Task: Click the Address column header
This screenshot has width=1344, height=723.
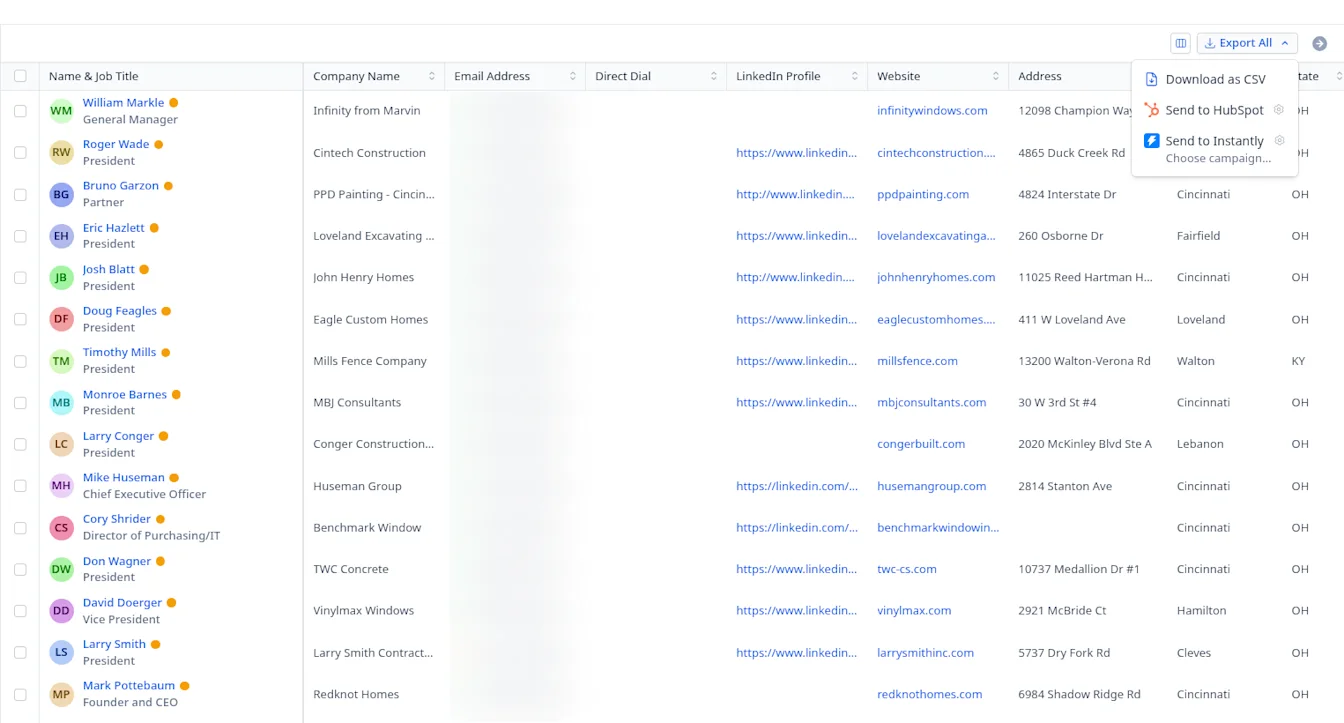Action: pos(1040,76)
